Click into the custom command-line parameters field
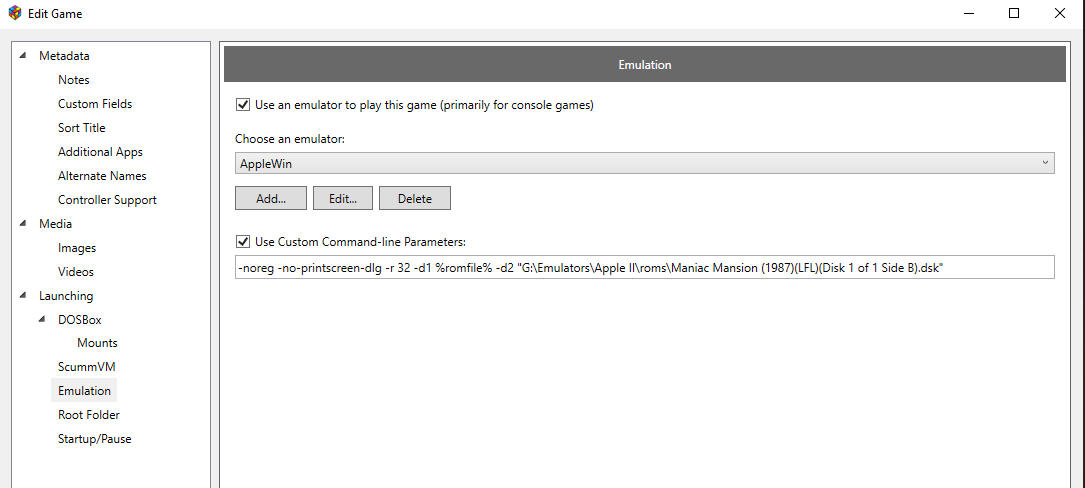This screenshot has height=488, width=1085. tap(645, 267)
